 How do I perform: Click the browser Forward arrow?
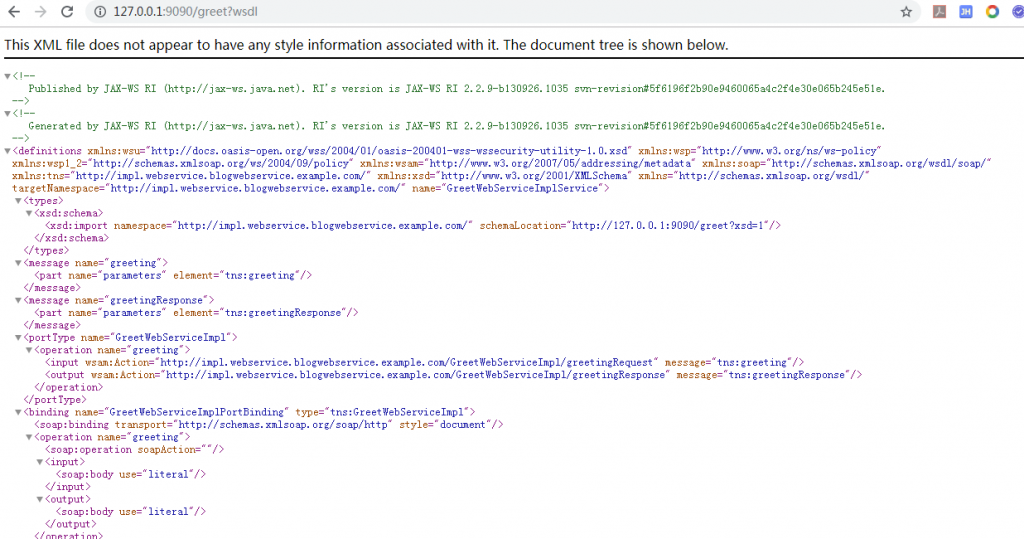pos(40,12)
